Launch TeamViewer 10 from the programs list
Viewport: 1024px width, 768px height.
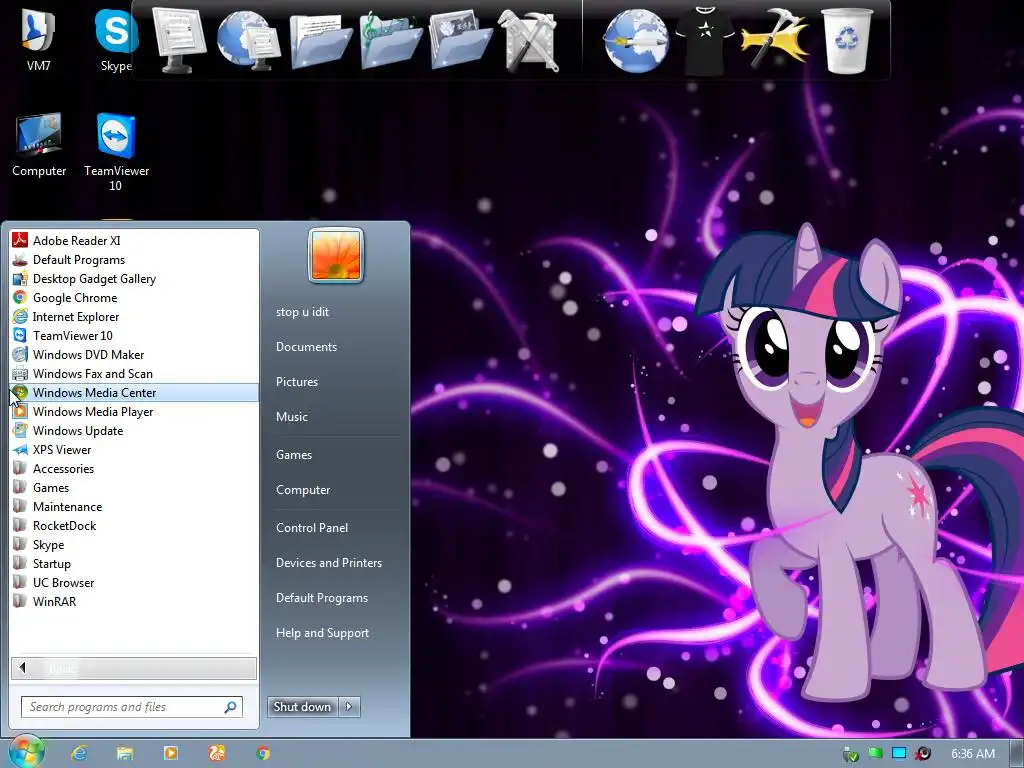[x=134, y=335]
